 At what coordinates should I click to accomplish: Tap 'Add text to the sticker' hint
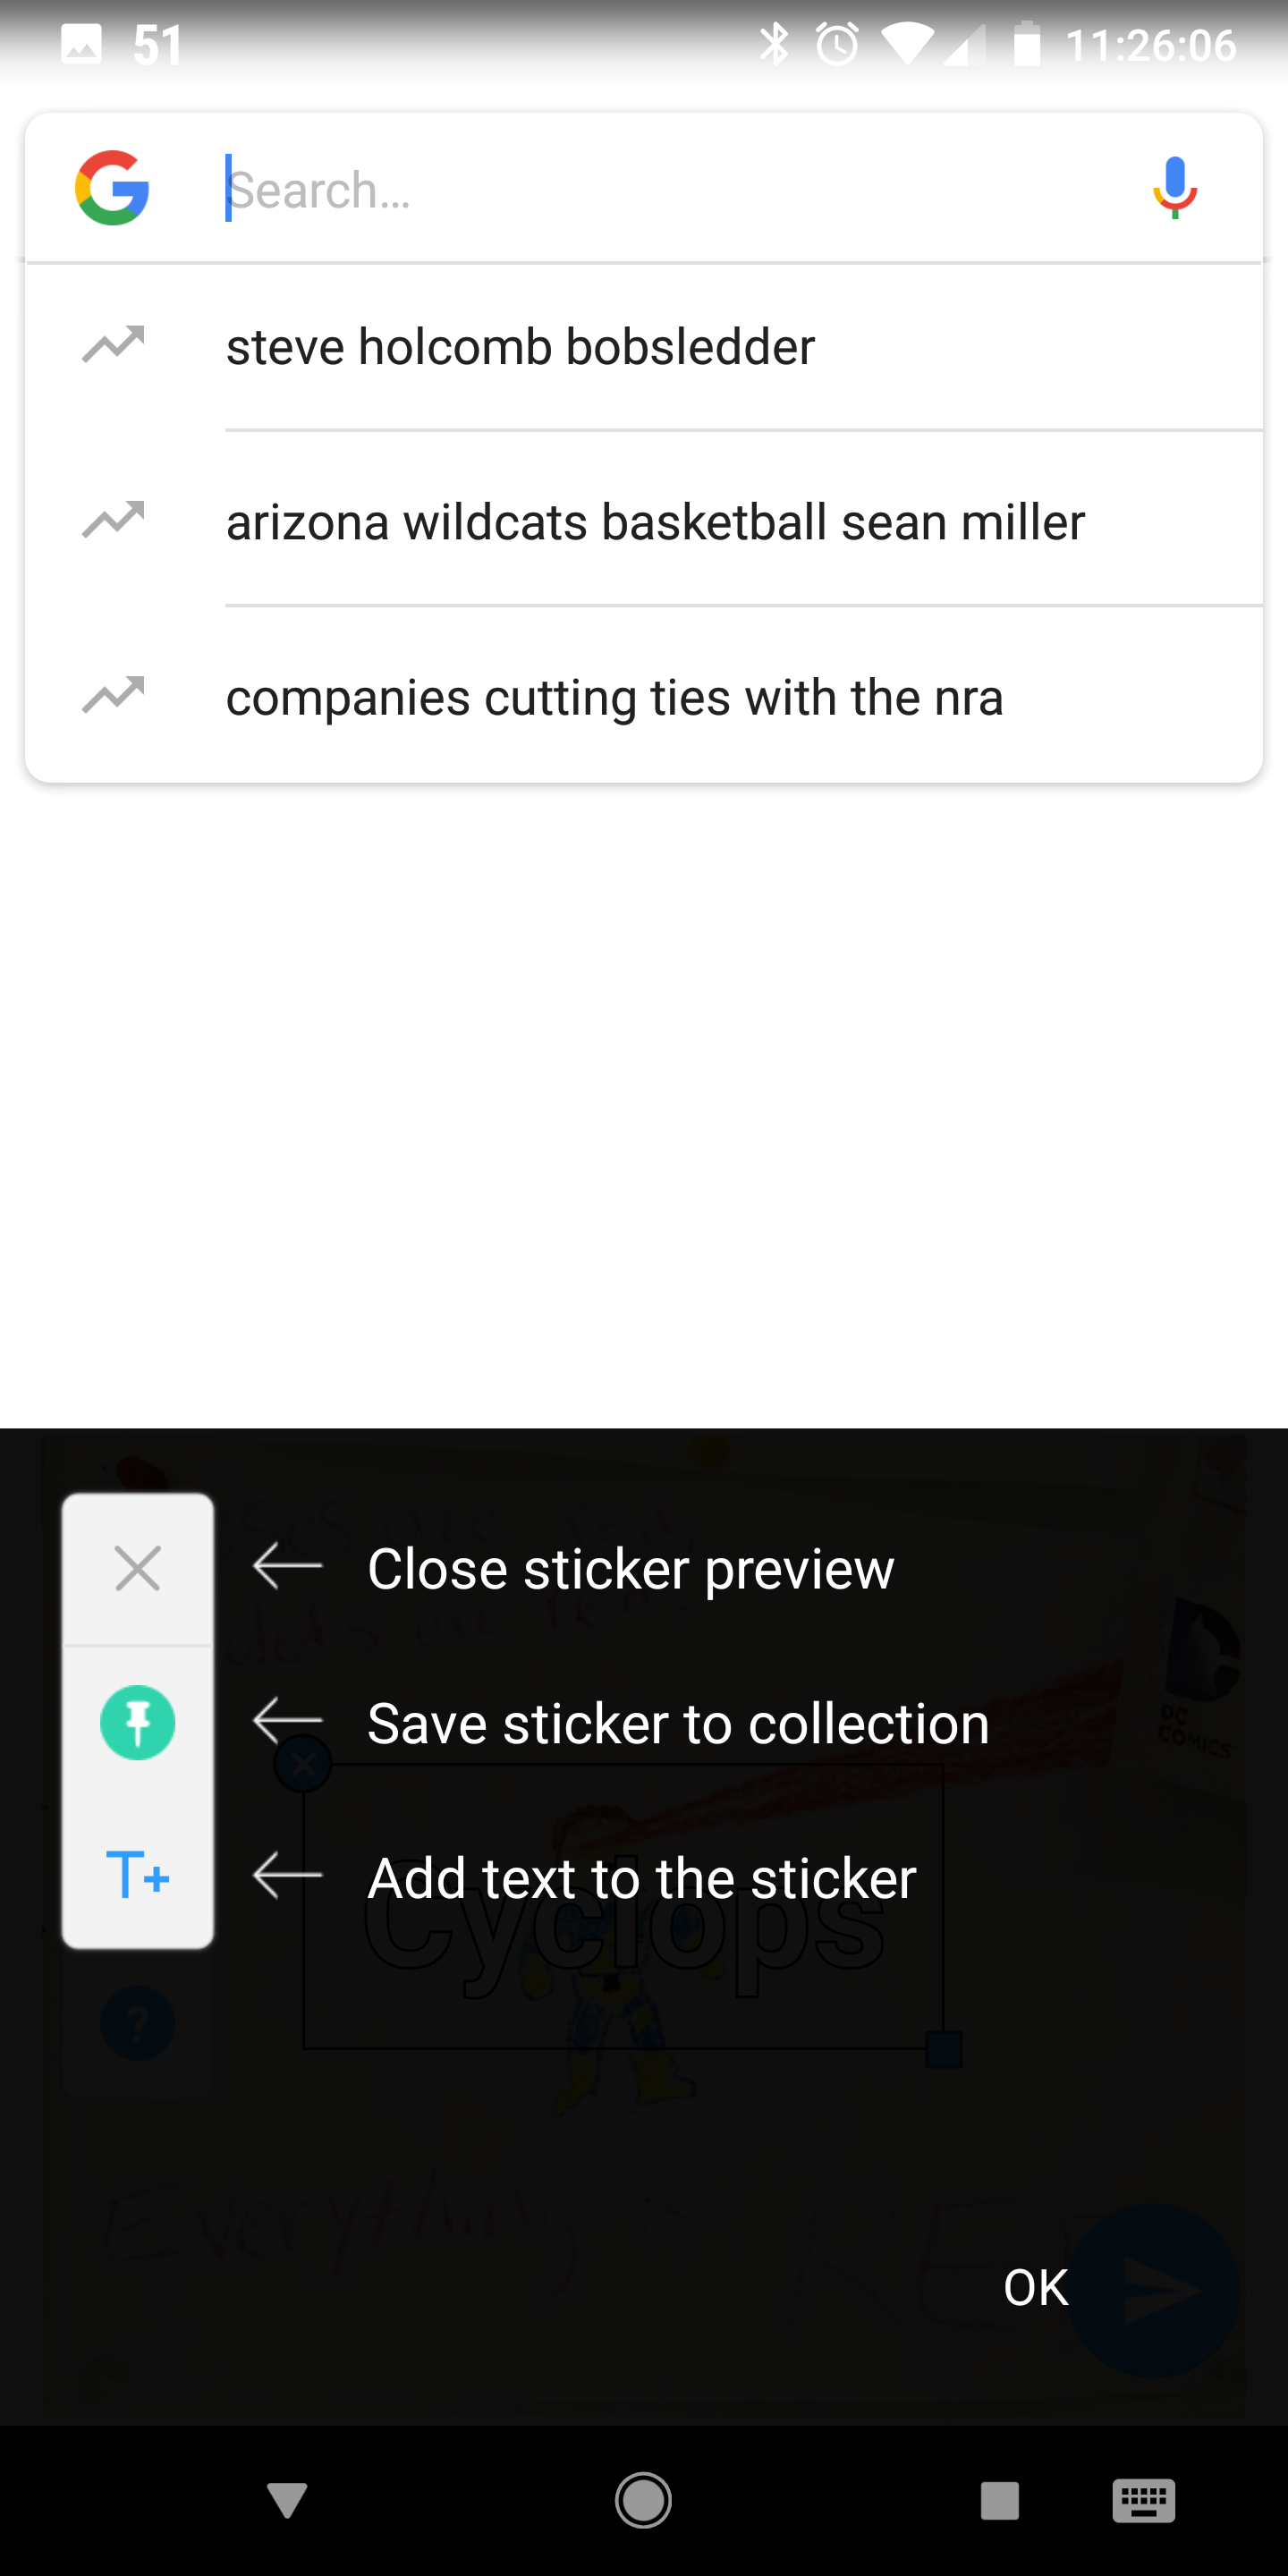[641, 1878]
